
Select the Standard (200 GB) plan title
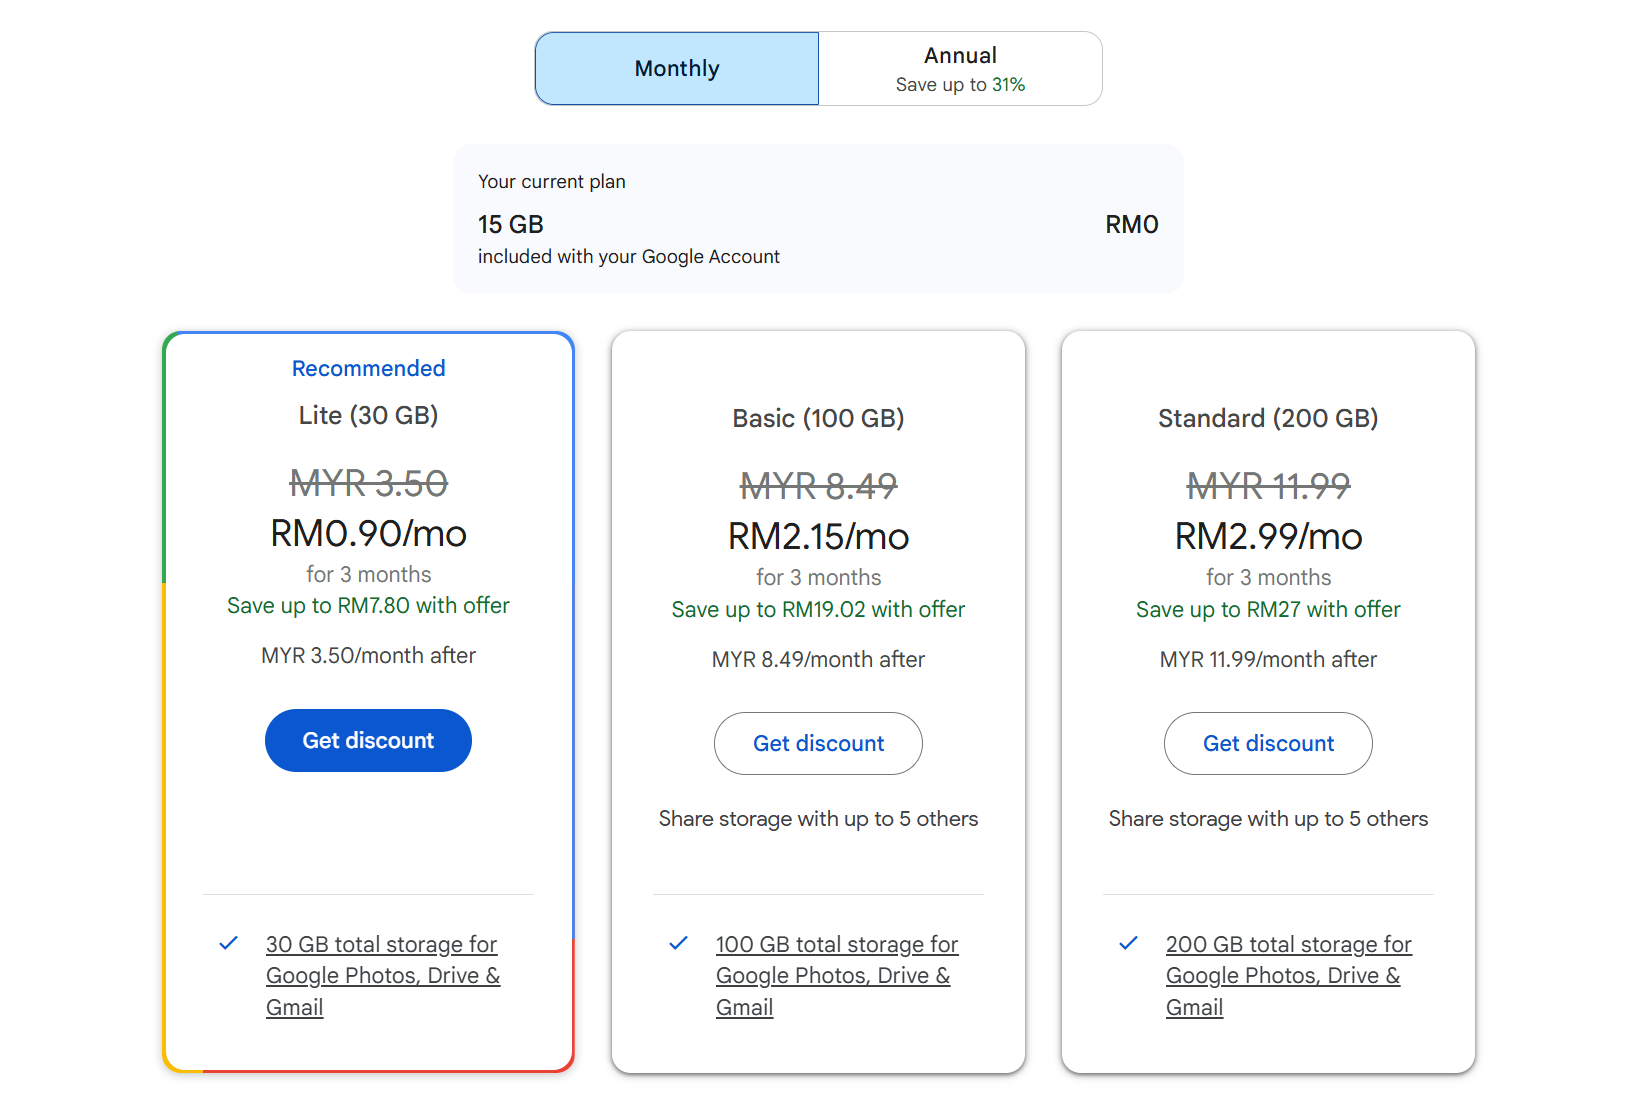[1268, 418]
